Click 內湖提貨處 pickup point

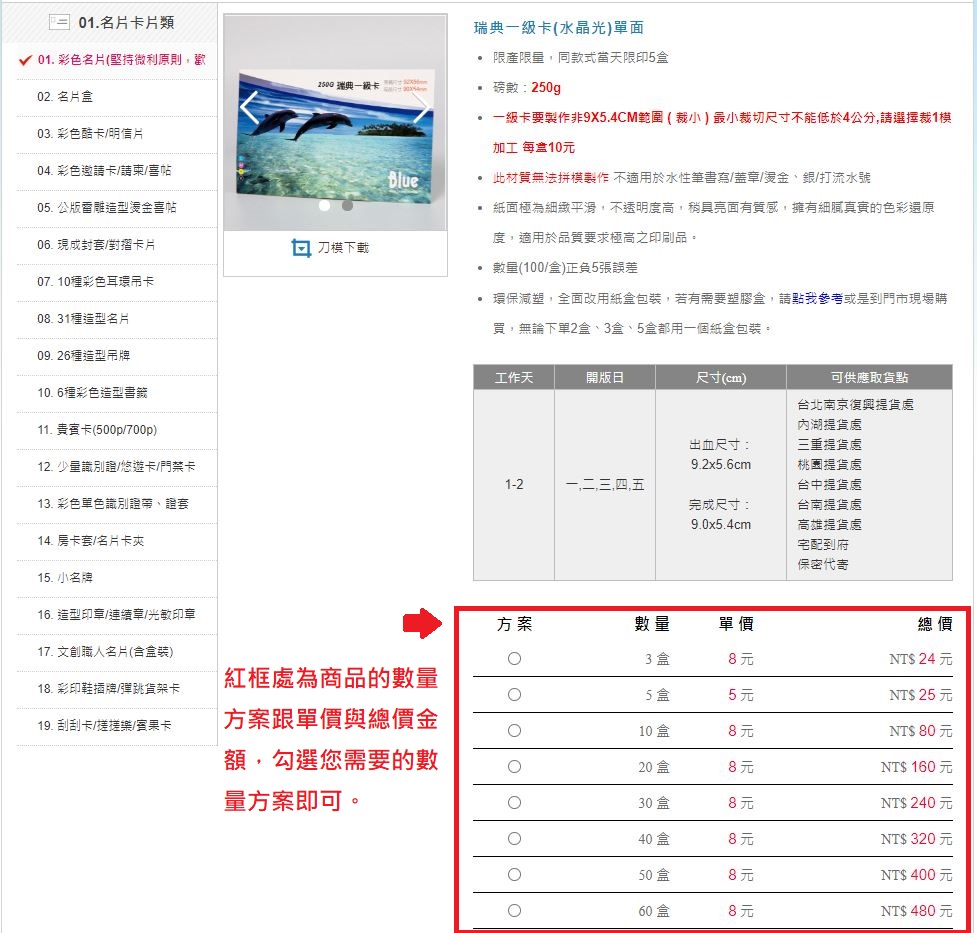(829, 424)
